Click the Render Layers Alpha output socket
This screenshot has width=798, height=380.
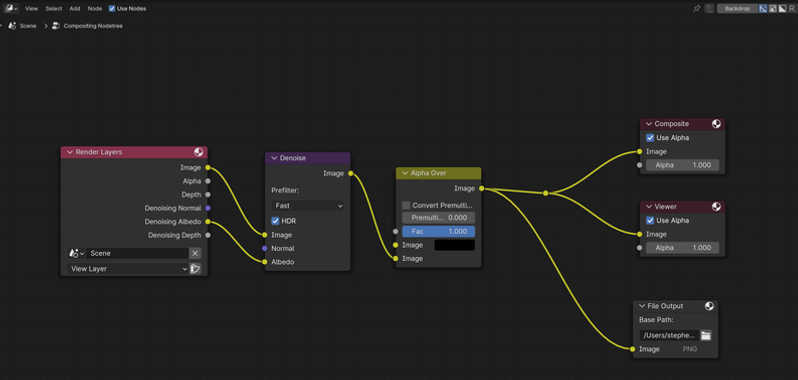(208, 181)
